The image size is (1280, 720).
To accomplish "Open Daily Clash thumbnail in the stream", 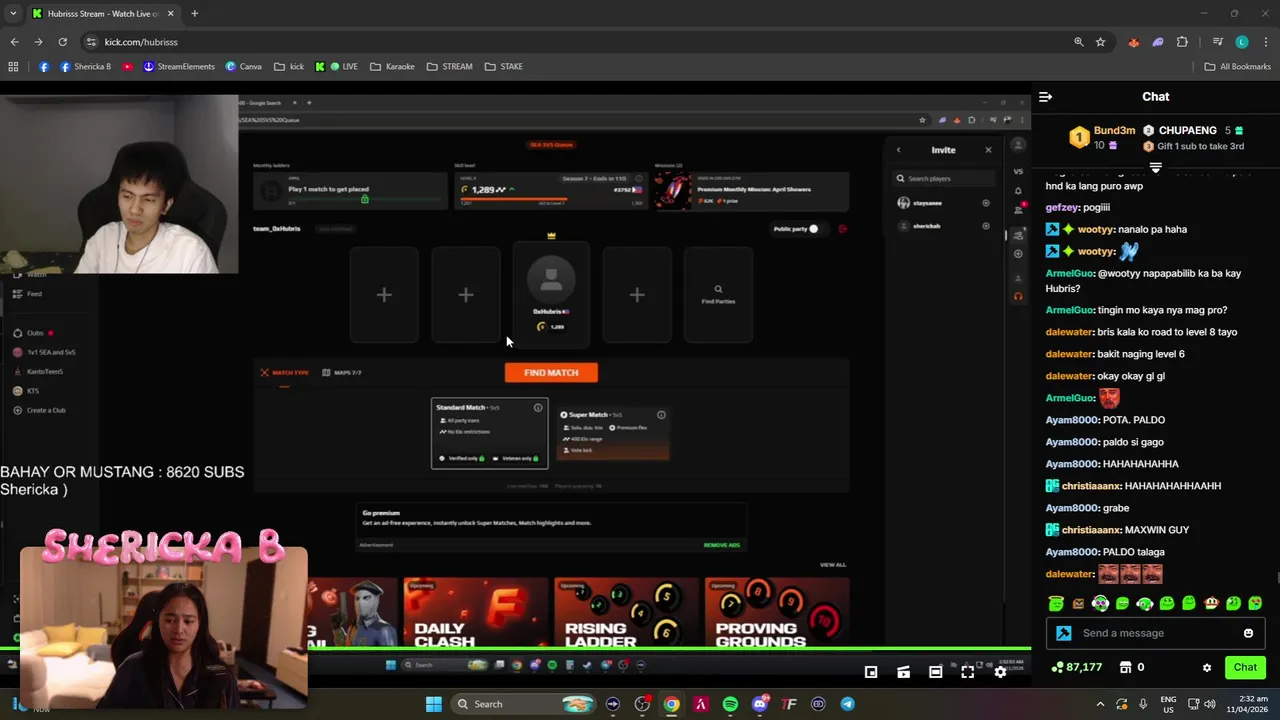I will (475, 612).
